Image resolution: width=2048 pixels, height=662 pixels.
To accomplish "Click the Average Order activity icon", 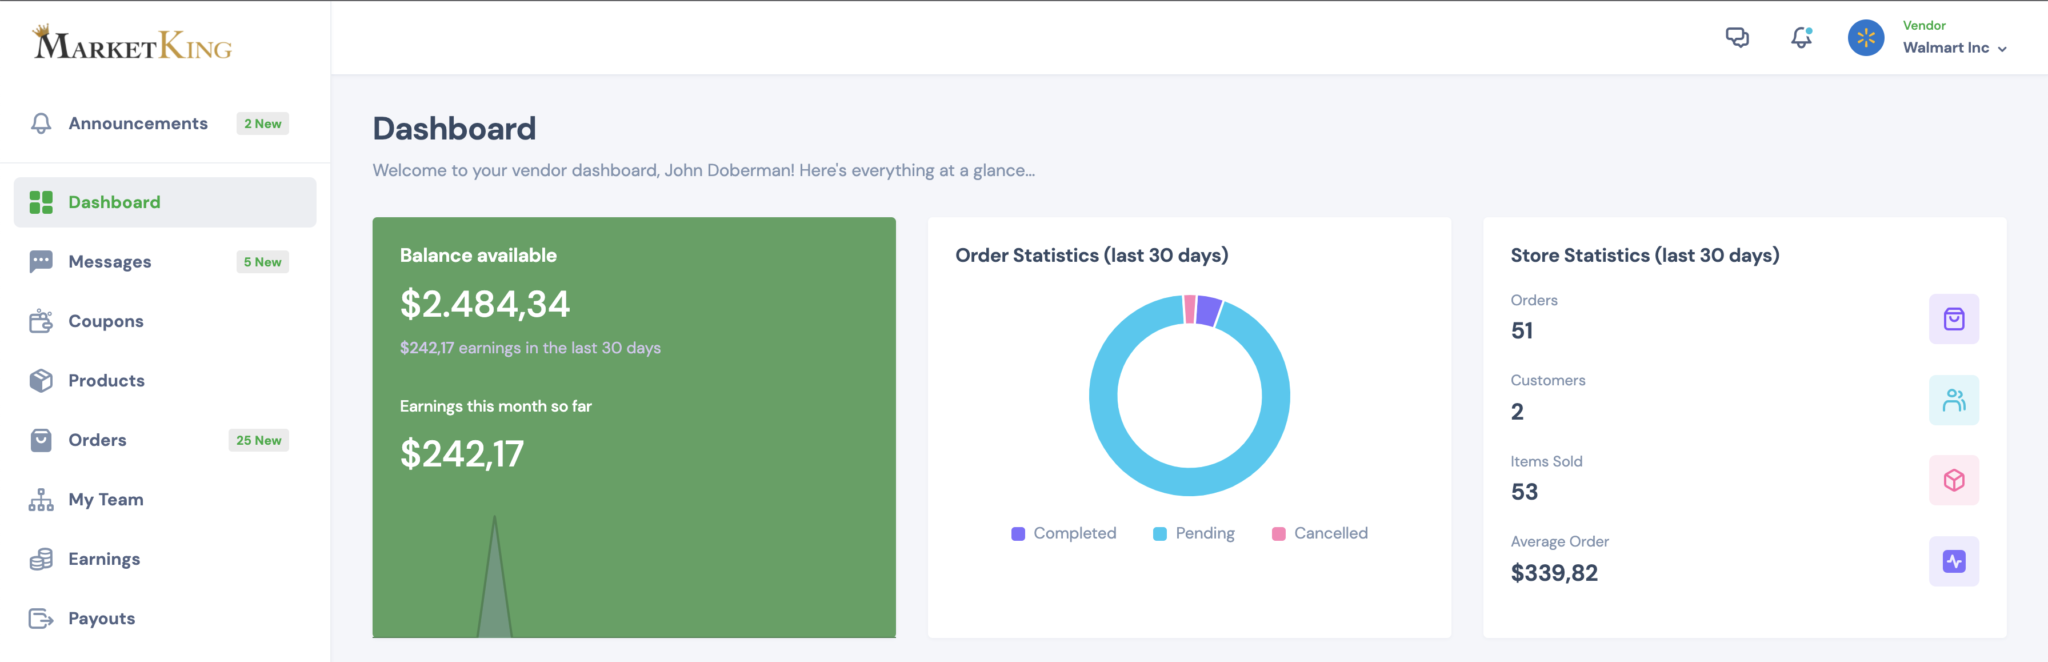I will tap(1953, 561).
